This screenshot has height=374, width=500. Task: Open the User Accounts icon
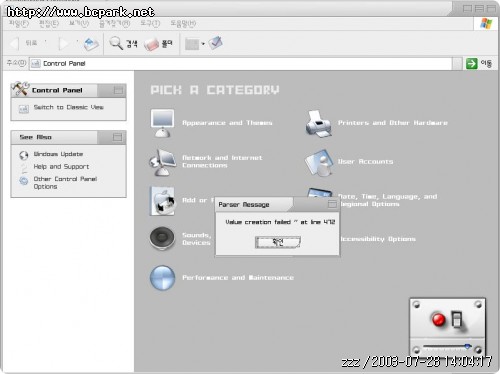[319, 162]
